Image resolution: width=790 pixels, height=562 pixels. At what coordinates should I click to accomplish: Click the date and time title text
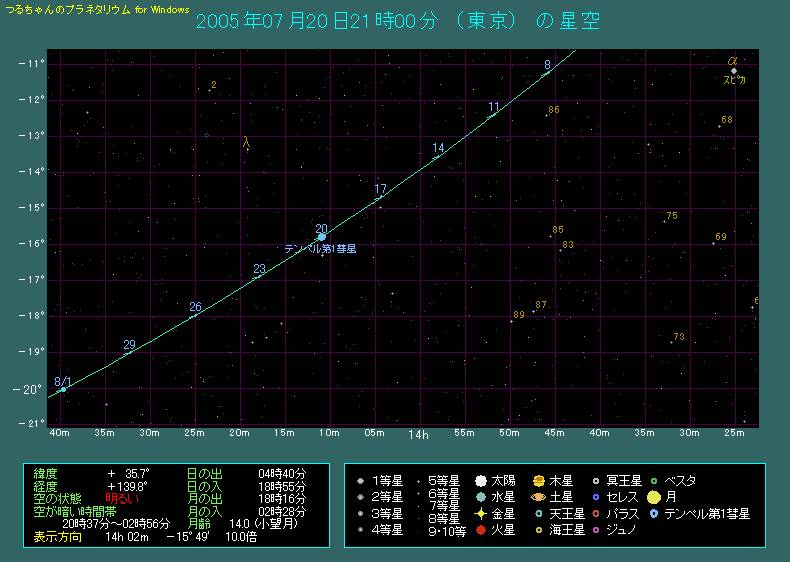(x=398, y=21)
